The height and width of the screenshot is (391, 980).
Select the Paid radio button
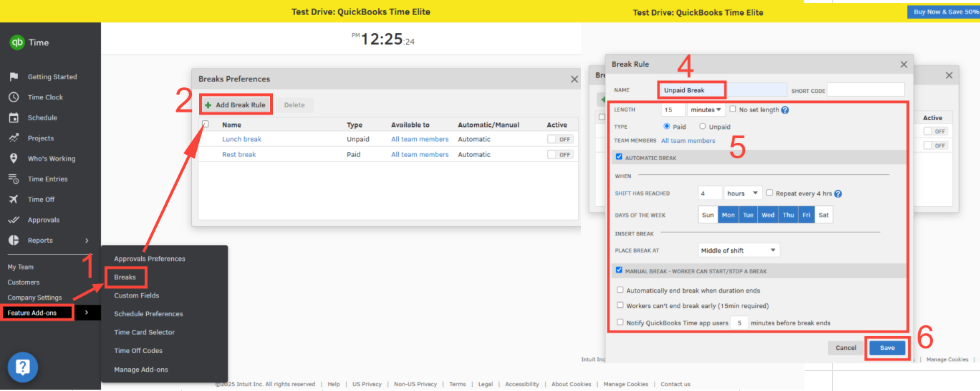click(x=666, y=126)
